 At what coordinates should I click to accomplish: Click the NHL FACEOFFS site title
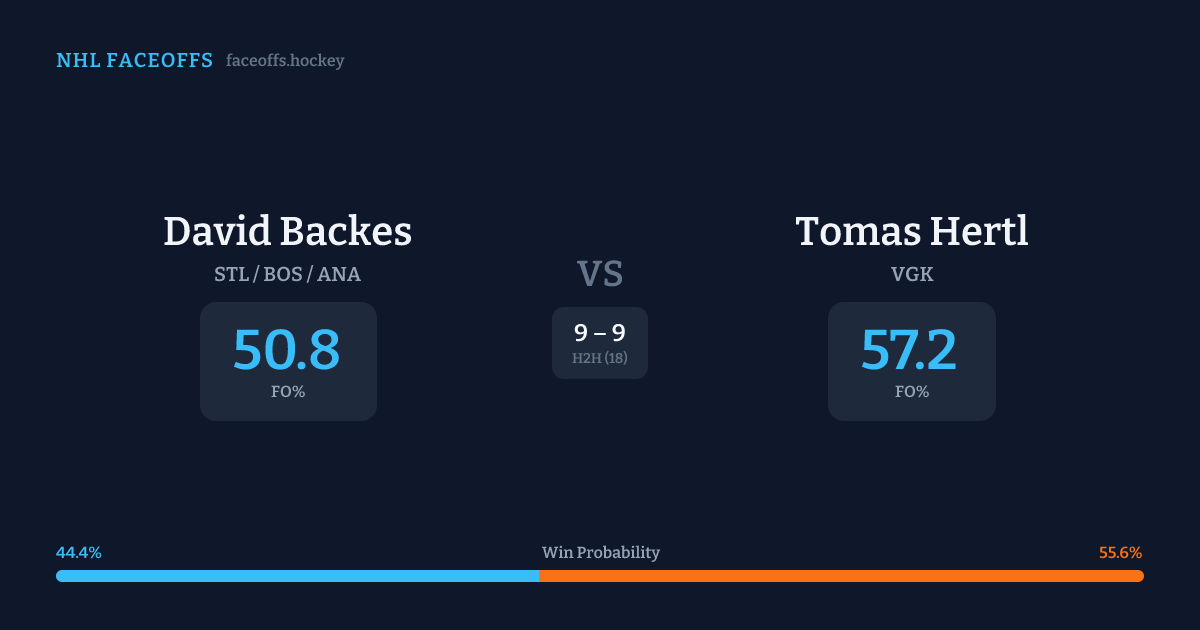[134, 61]
